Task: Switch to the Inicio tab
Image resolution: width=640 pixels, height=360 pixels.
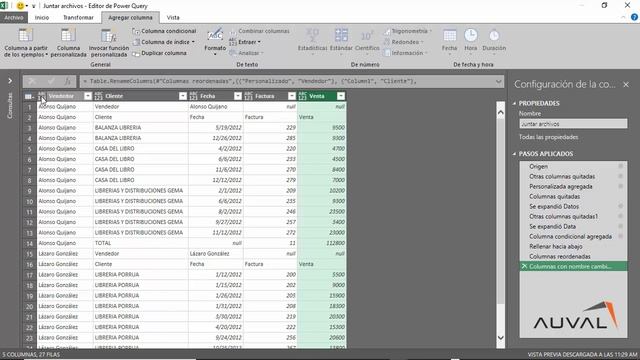Action: click(42, 18)
